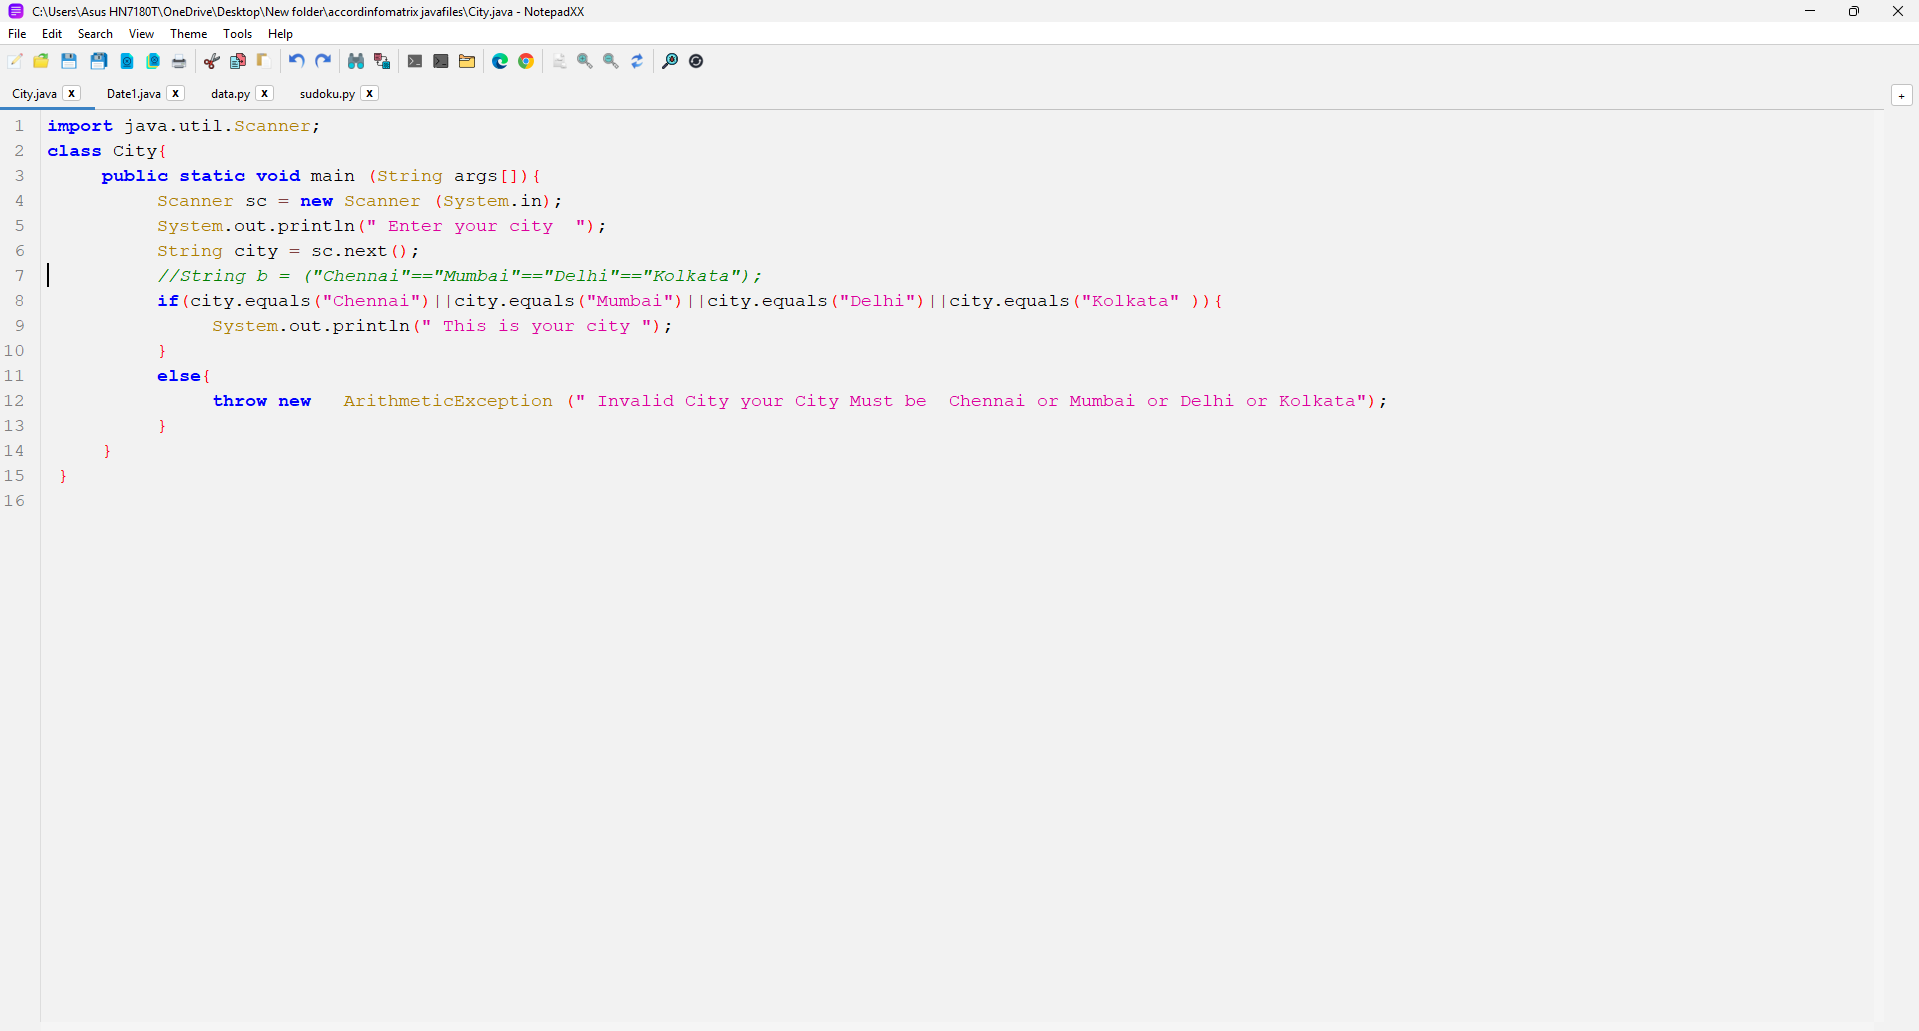The image size is (1919, 1031).
Task: Cut selection with the scissors icon
Action: point(212,61)
